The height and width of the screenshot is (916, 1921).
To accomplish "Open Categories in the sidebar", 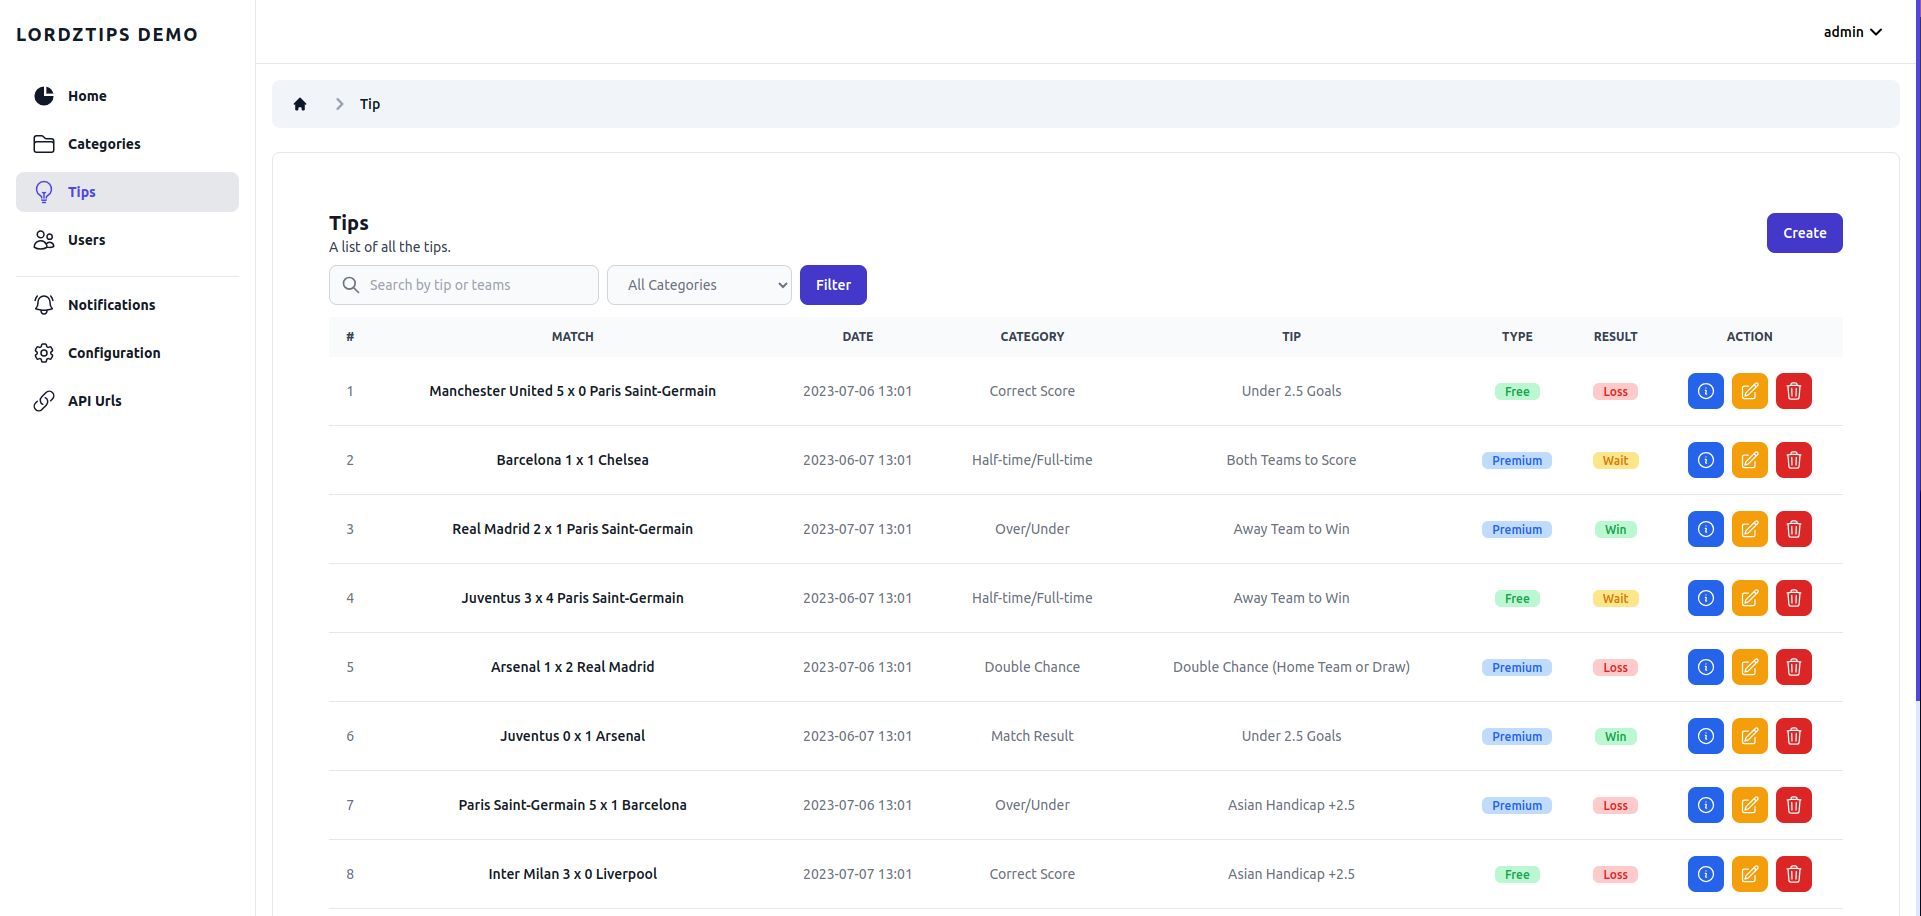I will pos(104,144).
